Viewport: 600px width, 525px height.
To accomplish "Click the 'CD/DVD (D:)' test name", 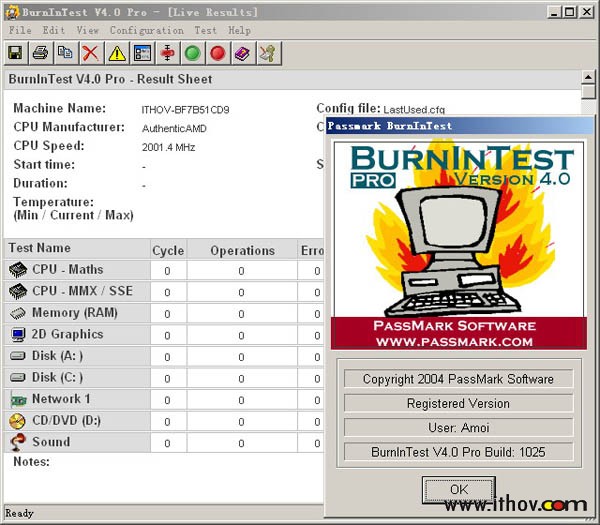I will pyautogui.click(x=67, y=421).
